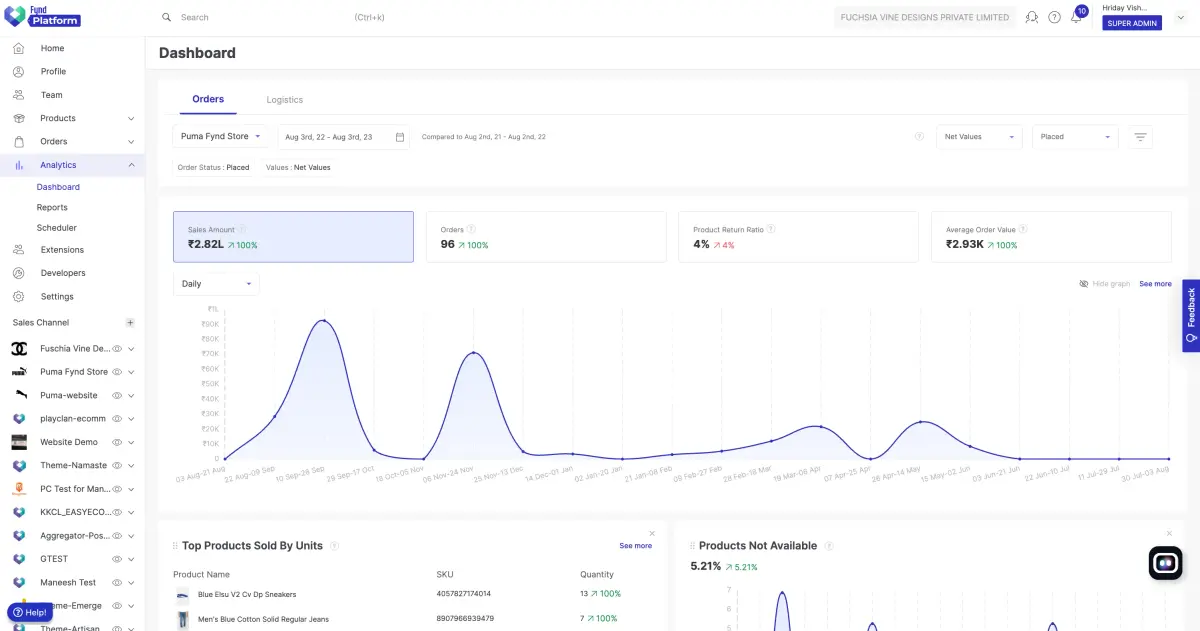Expand Aggregator-Pos channel chevron
Image resolution: width=1200 pixels, height=631 pixels.
(x=131, y=536)
